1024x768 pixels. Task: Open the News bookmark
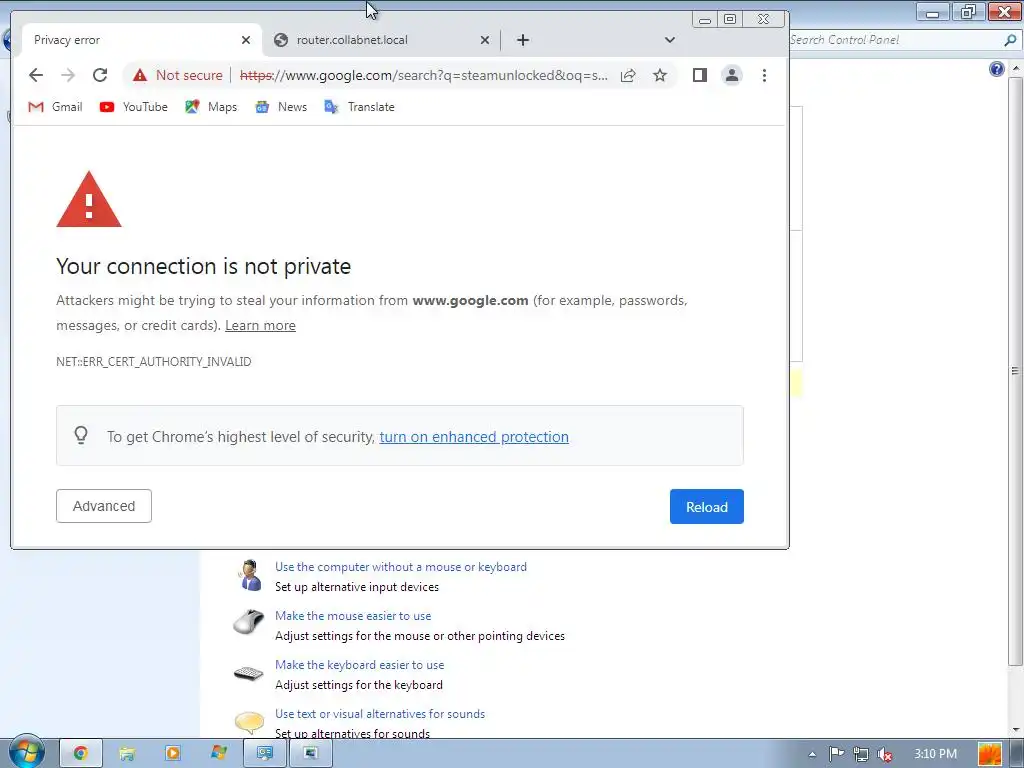(x=281, y=106)
